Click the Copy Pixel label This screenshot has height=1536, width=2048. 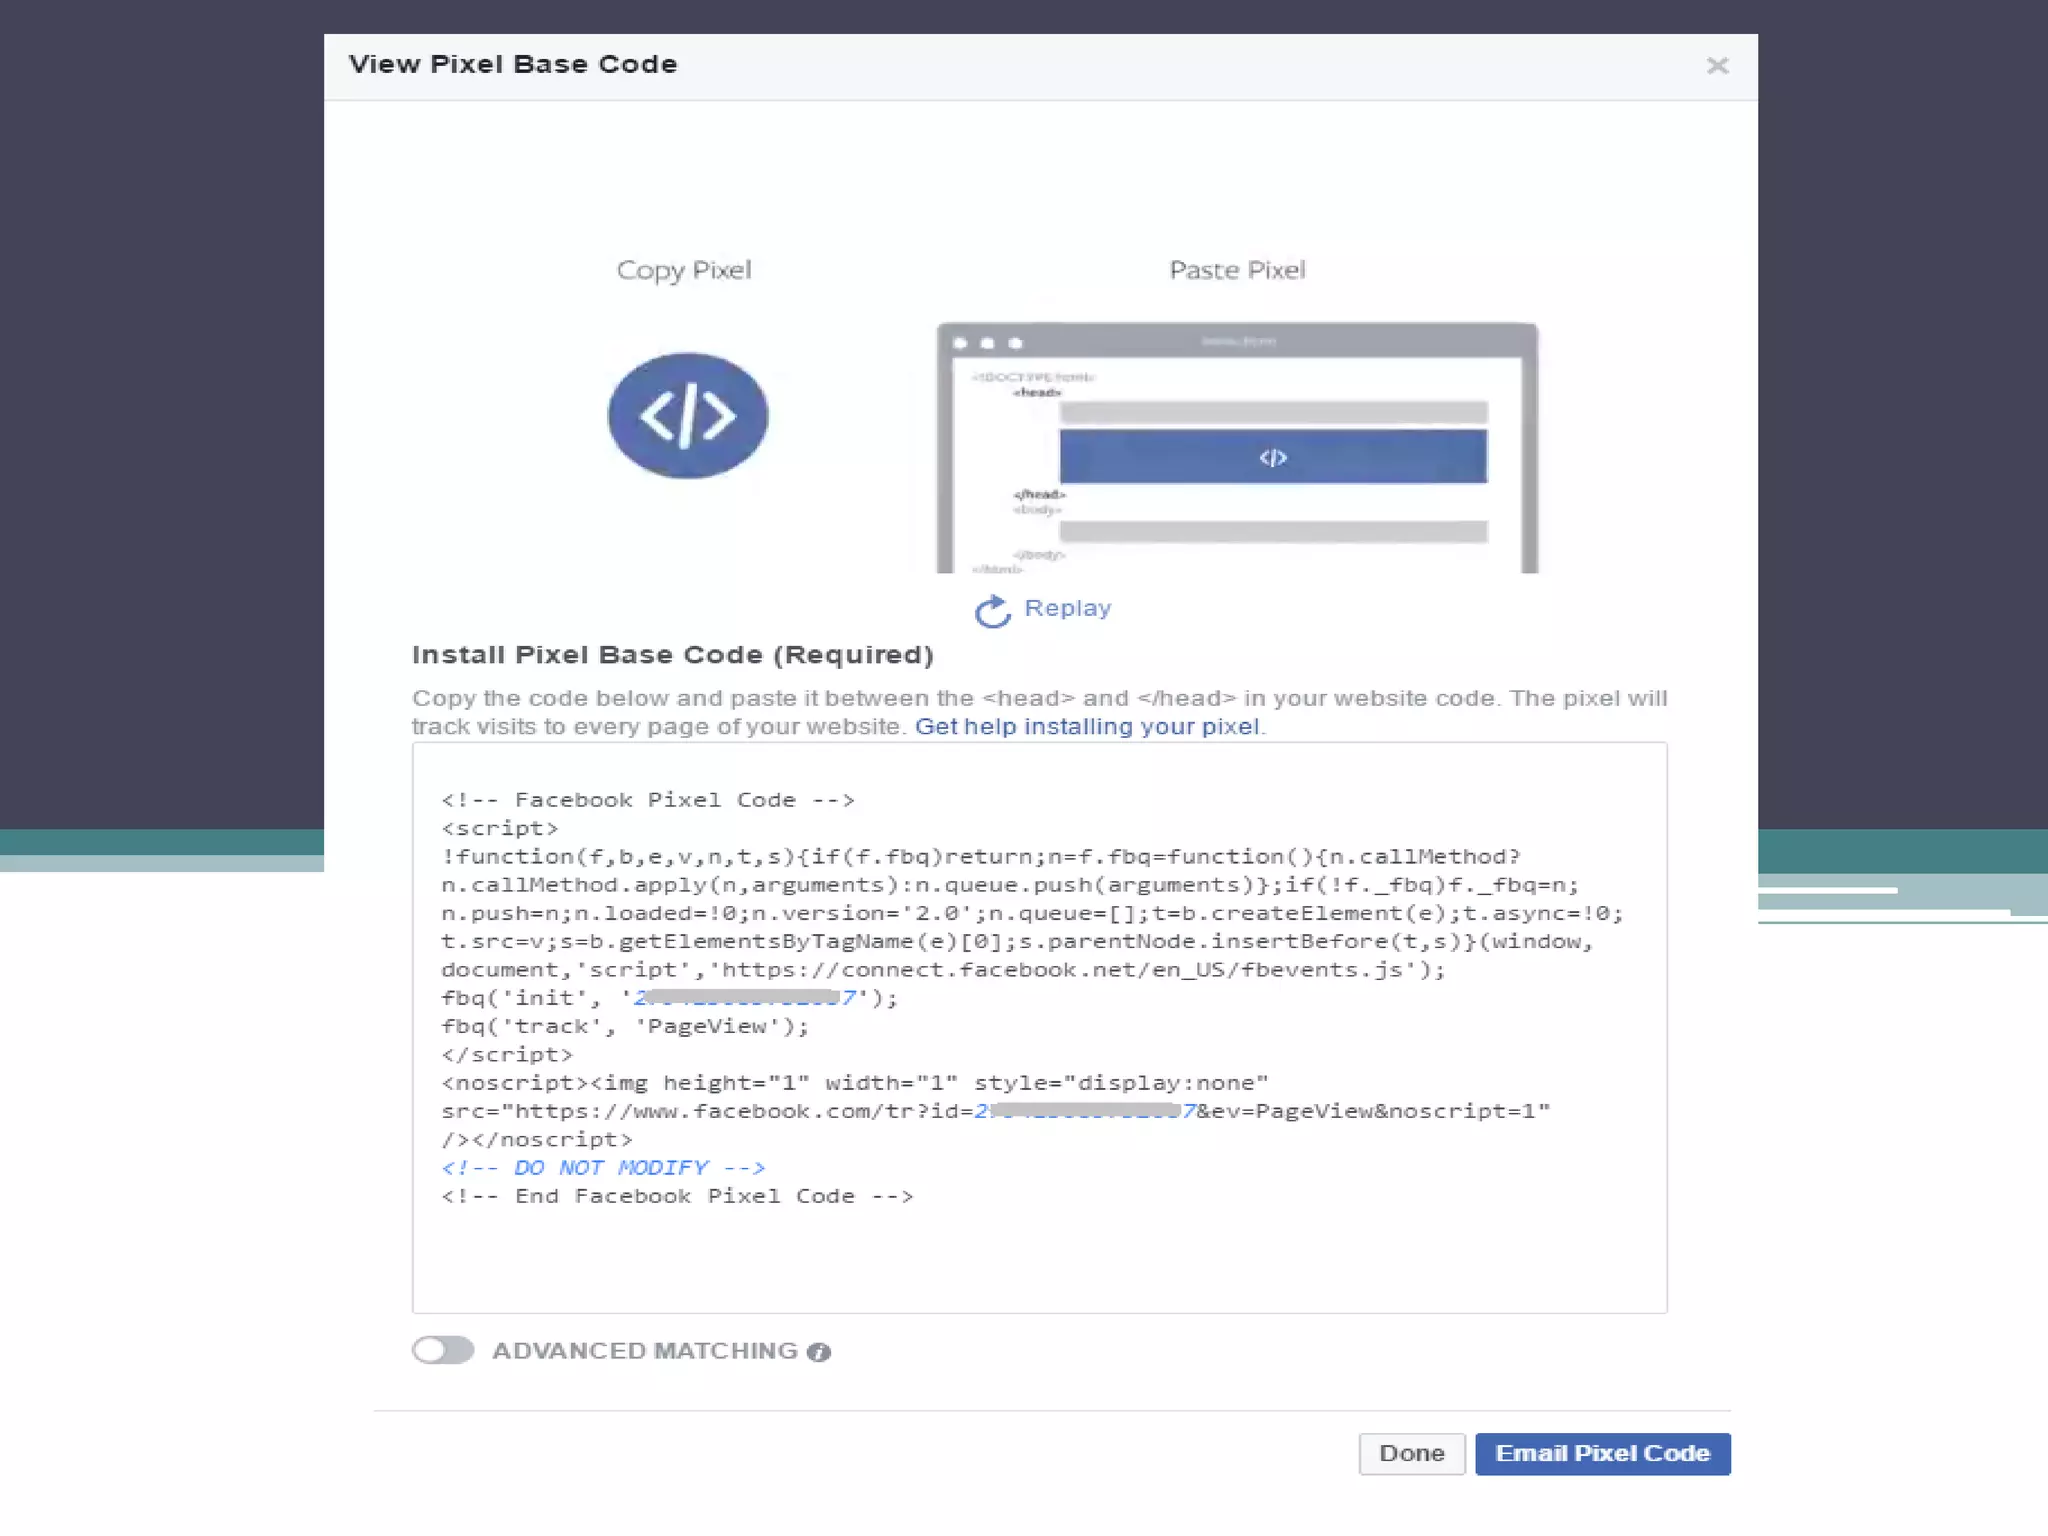coord(684,270)
